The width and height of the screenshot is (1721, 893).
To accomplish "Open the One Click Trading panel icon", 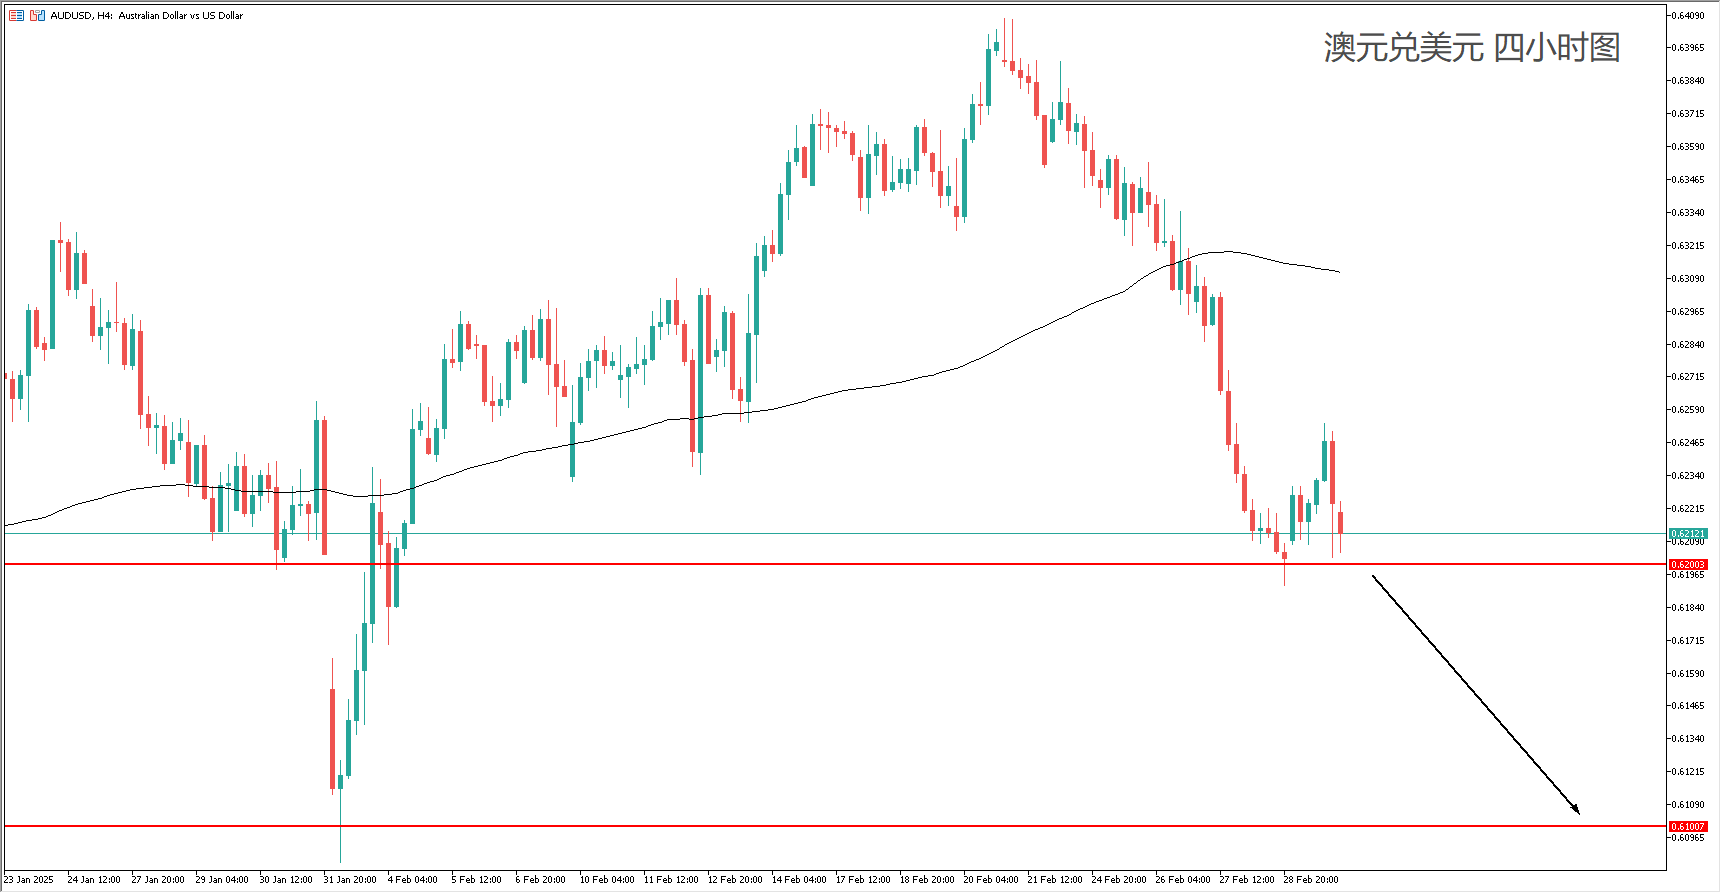I will [37, 16].
